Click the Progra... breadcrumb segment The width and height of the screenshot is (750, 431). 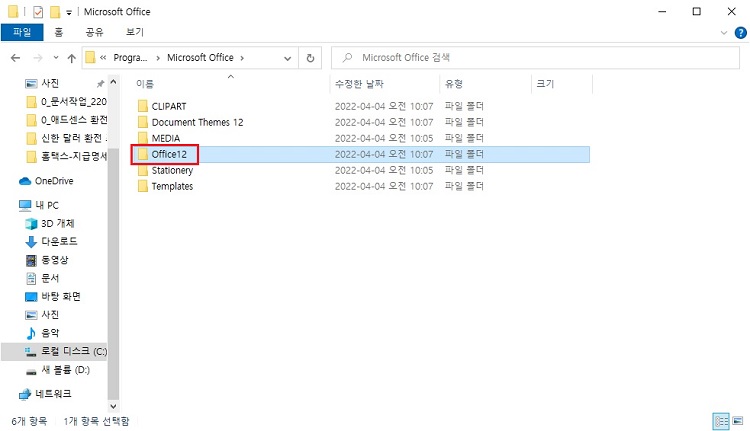click(130, 58)
